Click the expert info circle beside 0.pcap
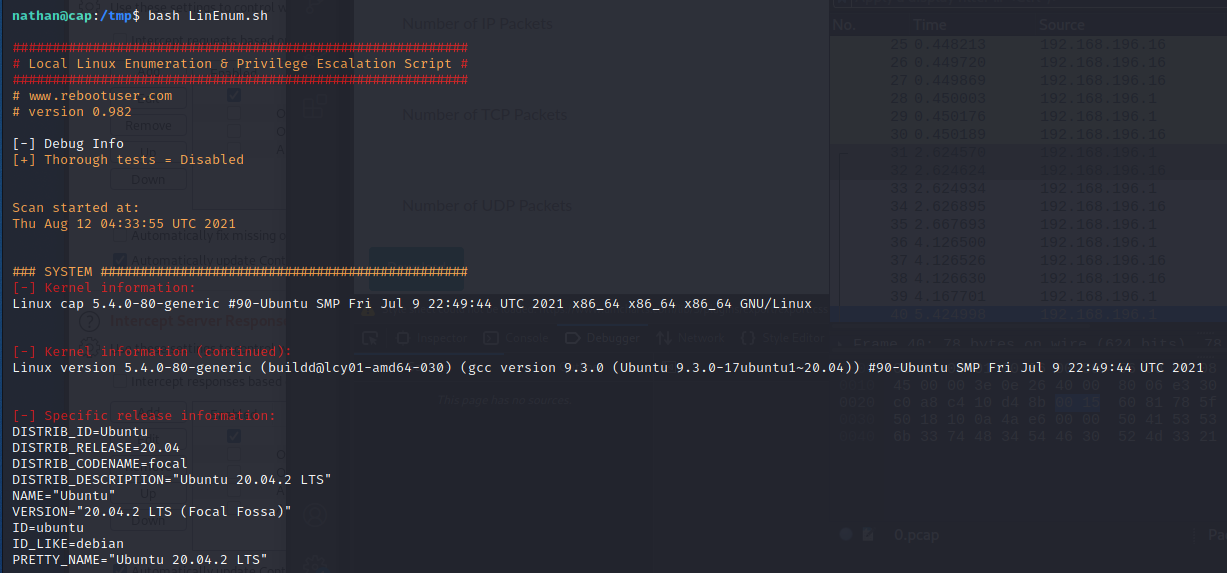The image size is (1227, 573). click(x=846, y=534)
